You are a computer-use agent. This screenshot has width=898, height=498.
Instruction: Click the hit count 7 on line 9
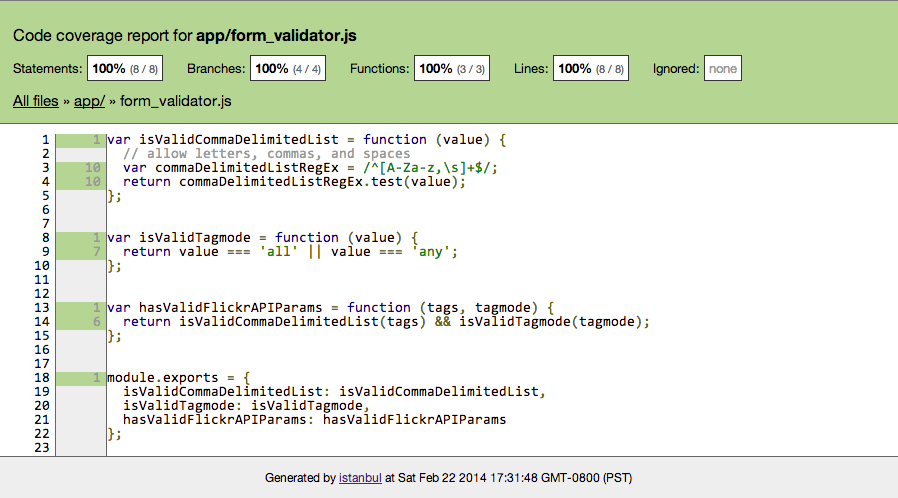(x=97, y=252)
